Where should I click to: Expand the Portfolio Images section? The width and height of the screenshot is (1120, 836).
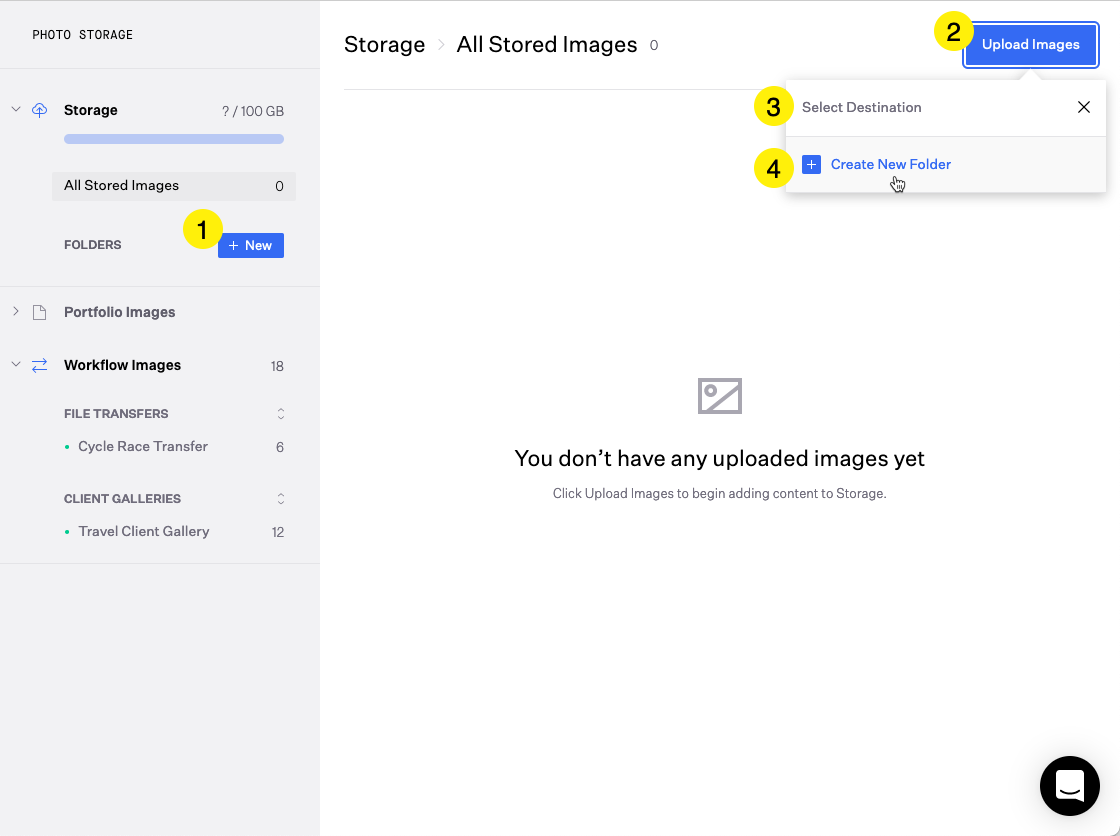click(x=16, y=312)
